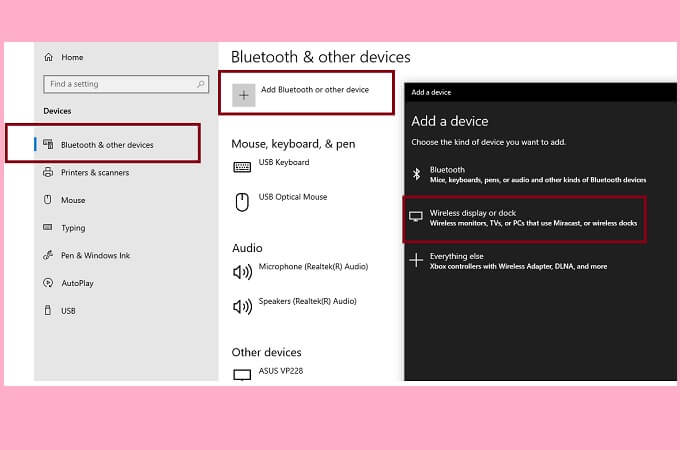The height and width of the screenshot is (450, 680).
Task: Click the Speakers (Realtek) audio icon
Action: tap(242, 305)
